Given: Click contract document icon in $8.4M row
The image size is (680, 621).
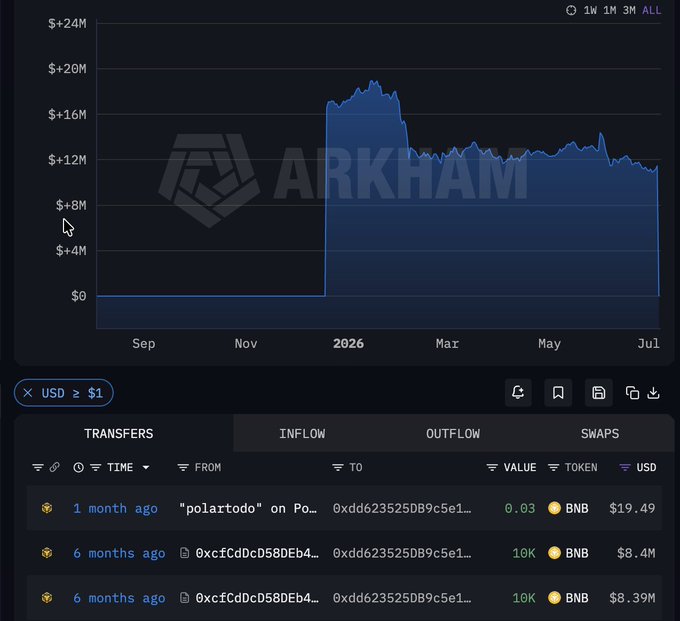Looking at the screenshot, I should [x=184, y=553].
